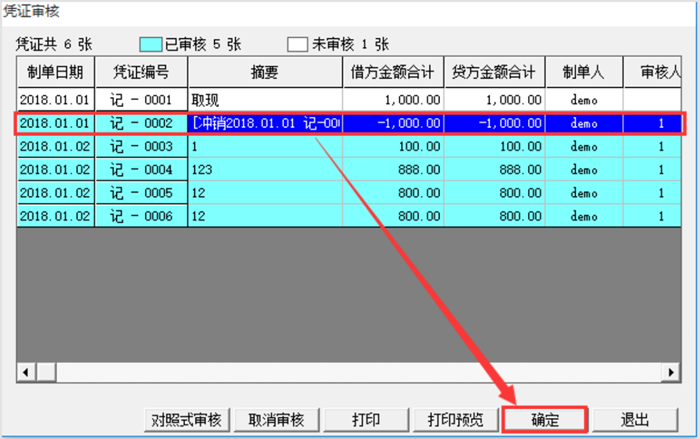Select voucher 记 - 0004
This screenshot has width=700, height=439.
tap(141, 169)
